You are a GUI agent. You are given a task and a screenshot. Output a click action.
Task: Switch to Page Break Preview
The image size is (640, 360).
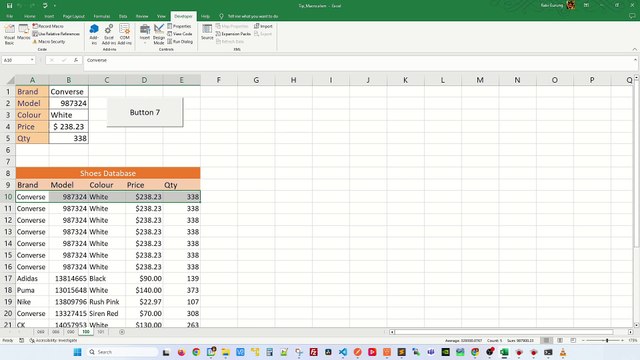(573, 340)
